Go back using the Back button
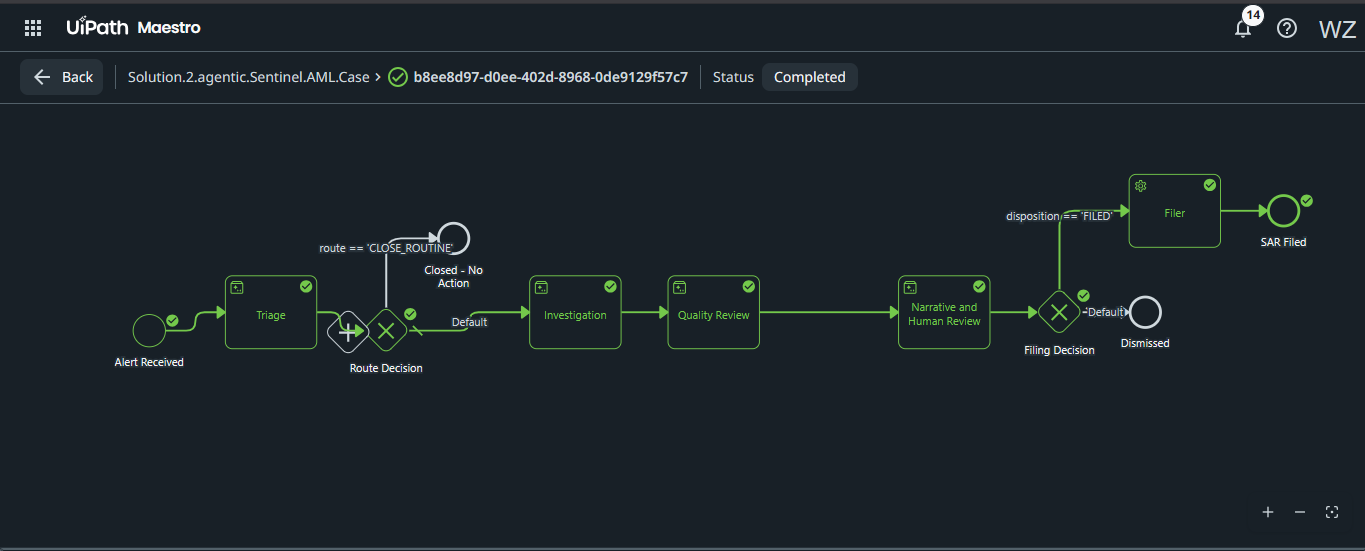Screen dimensions: 1365x551 62,77
